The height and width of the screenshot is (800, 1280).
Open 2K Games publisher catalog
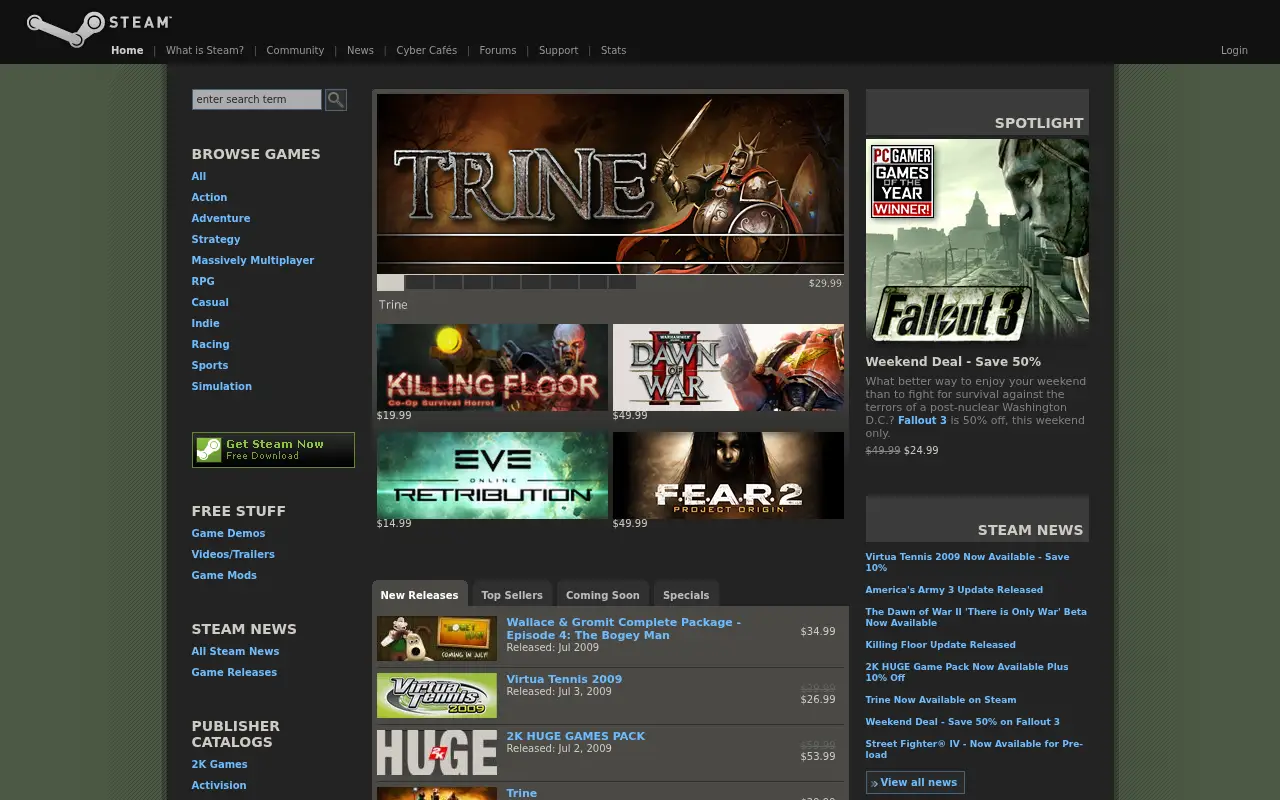[x=220, y=764]
